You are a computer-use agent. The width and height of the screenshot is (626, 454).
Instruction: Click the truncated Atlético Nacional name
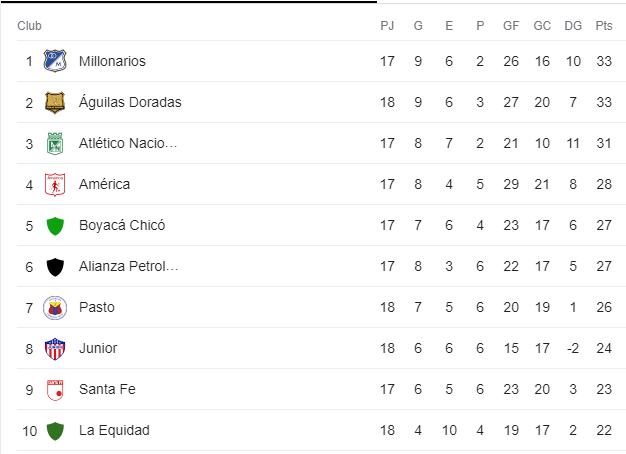click(x=128, y=143)
